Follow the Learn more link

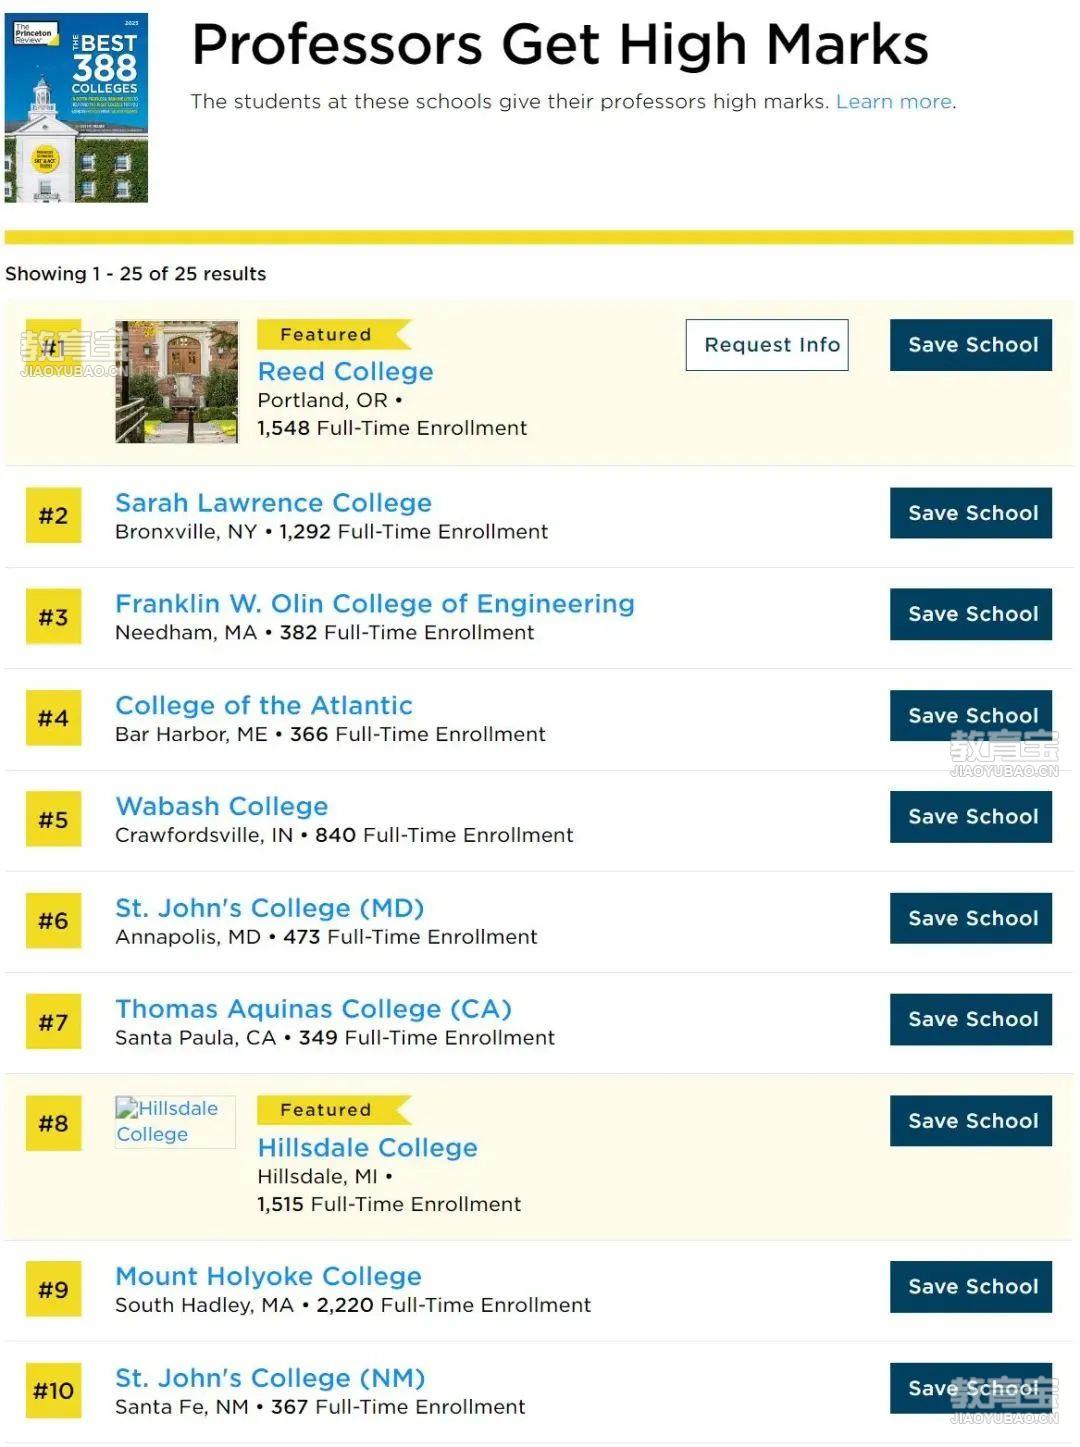(x=894, y=102)
